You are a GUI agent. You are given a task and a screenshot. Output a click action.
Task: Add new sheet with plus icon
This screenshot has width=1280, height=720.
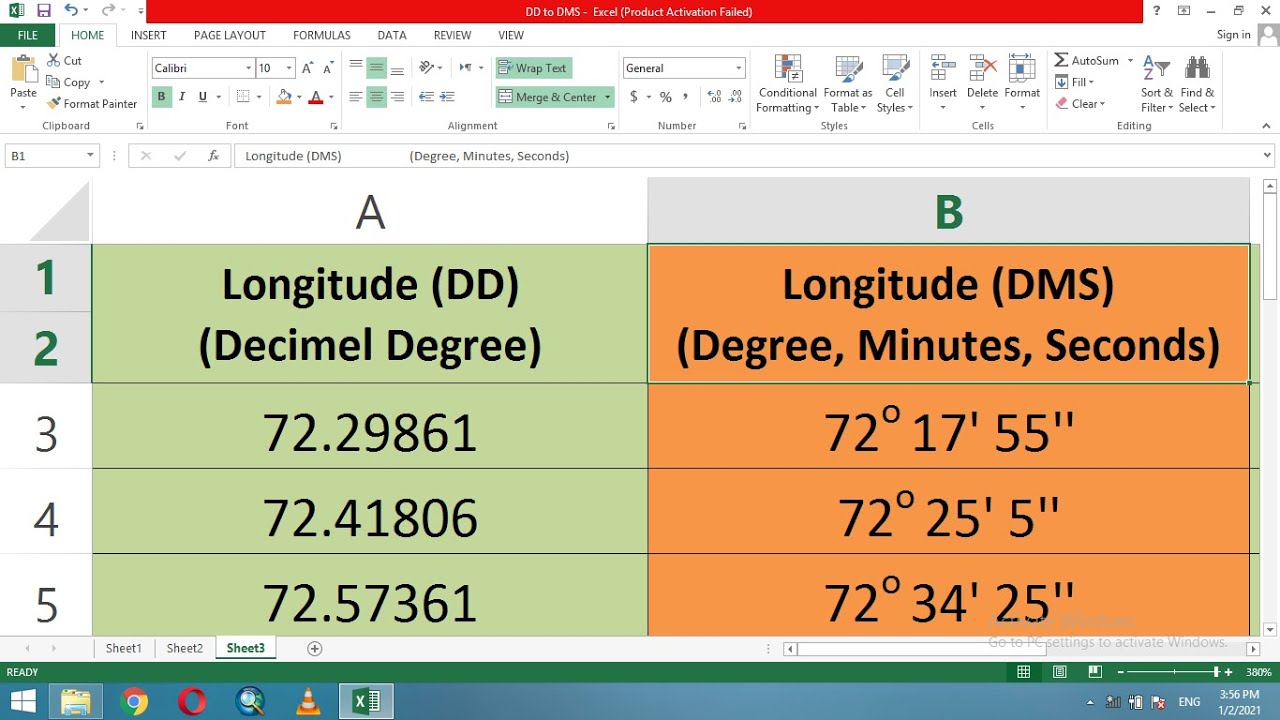click(314, 648)
